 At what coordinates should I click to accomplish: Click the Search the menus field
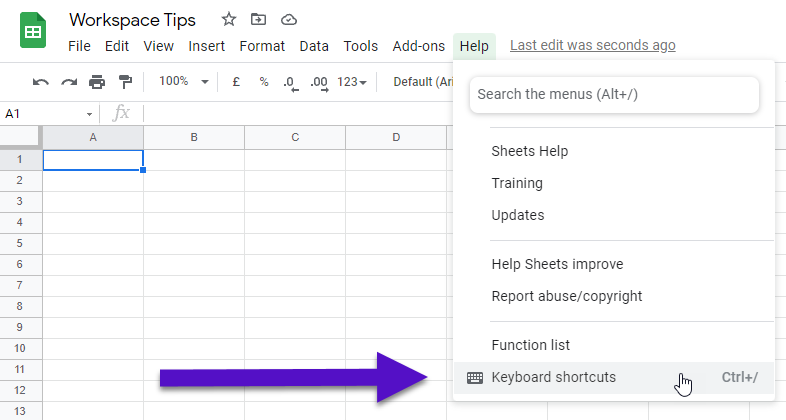(x=614, y=94)
